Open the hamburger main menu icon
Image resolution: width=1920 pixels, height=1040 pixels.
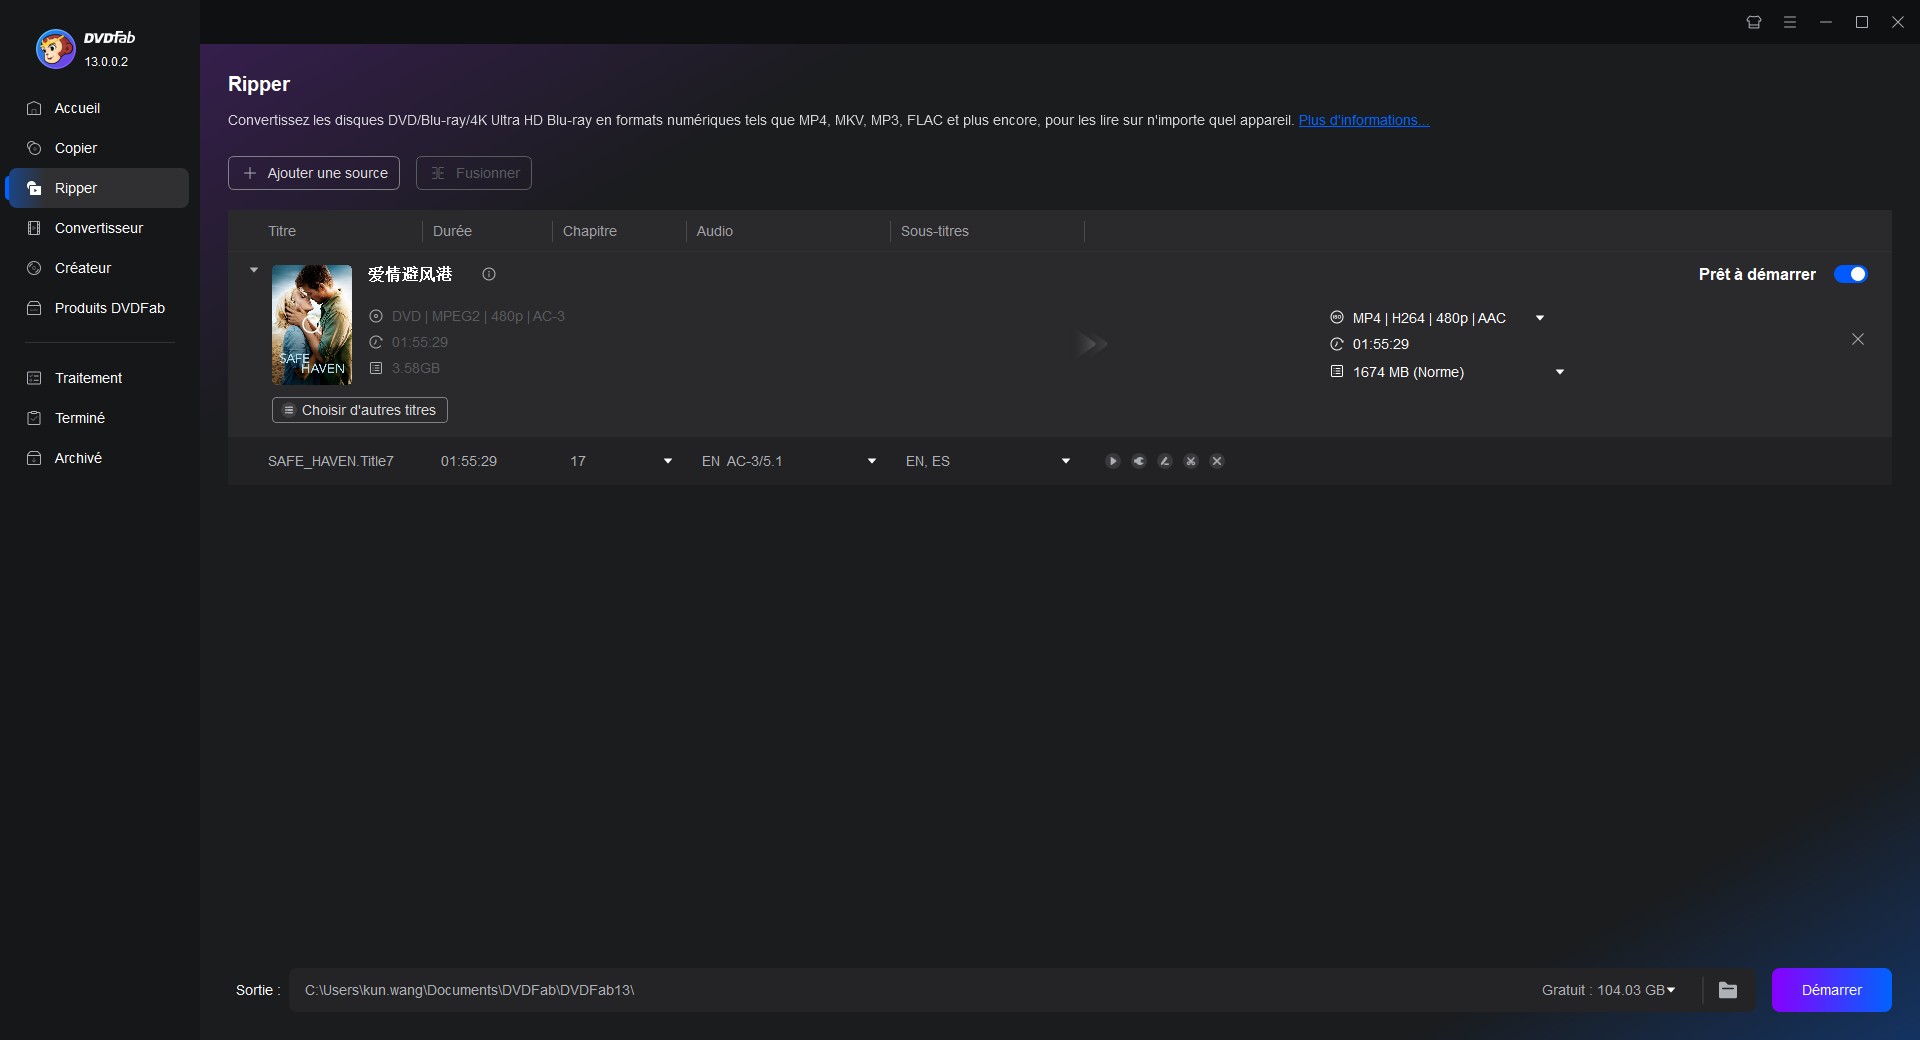(1790, 22)
